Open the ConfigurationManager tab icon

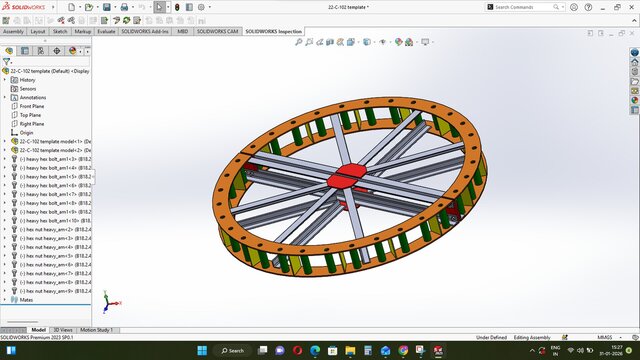(x=41, y=51)
